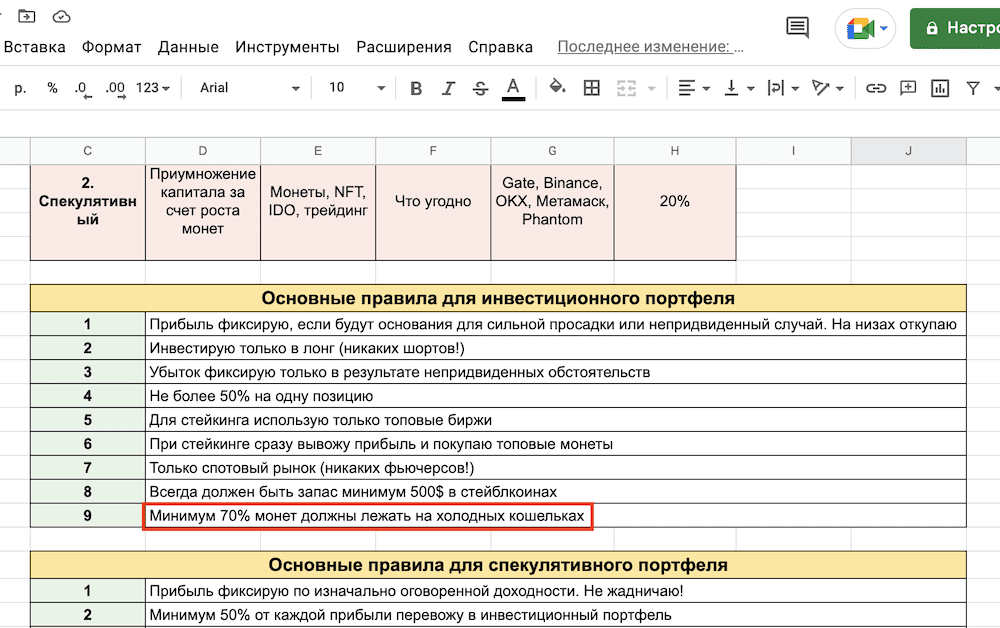Viewport: 1000px width, 628px height.
Task: Open the font size 10 dropdown
Action: [357, 88]
